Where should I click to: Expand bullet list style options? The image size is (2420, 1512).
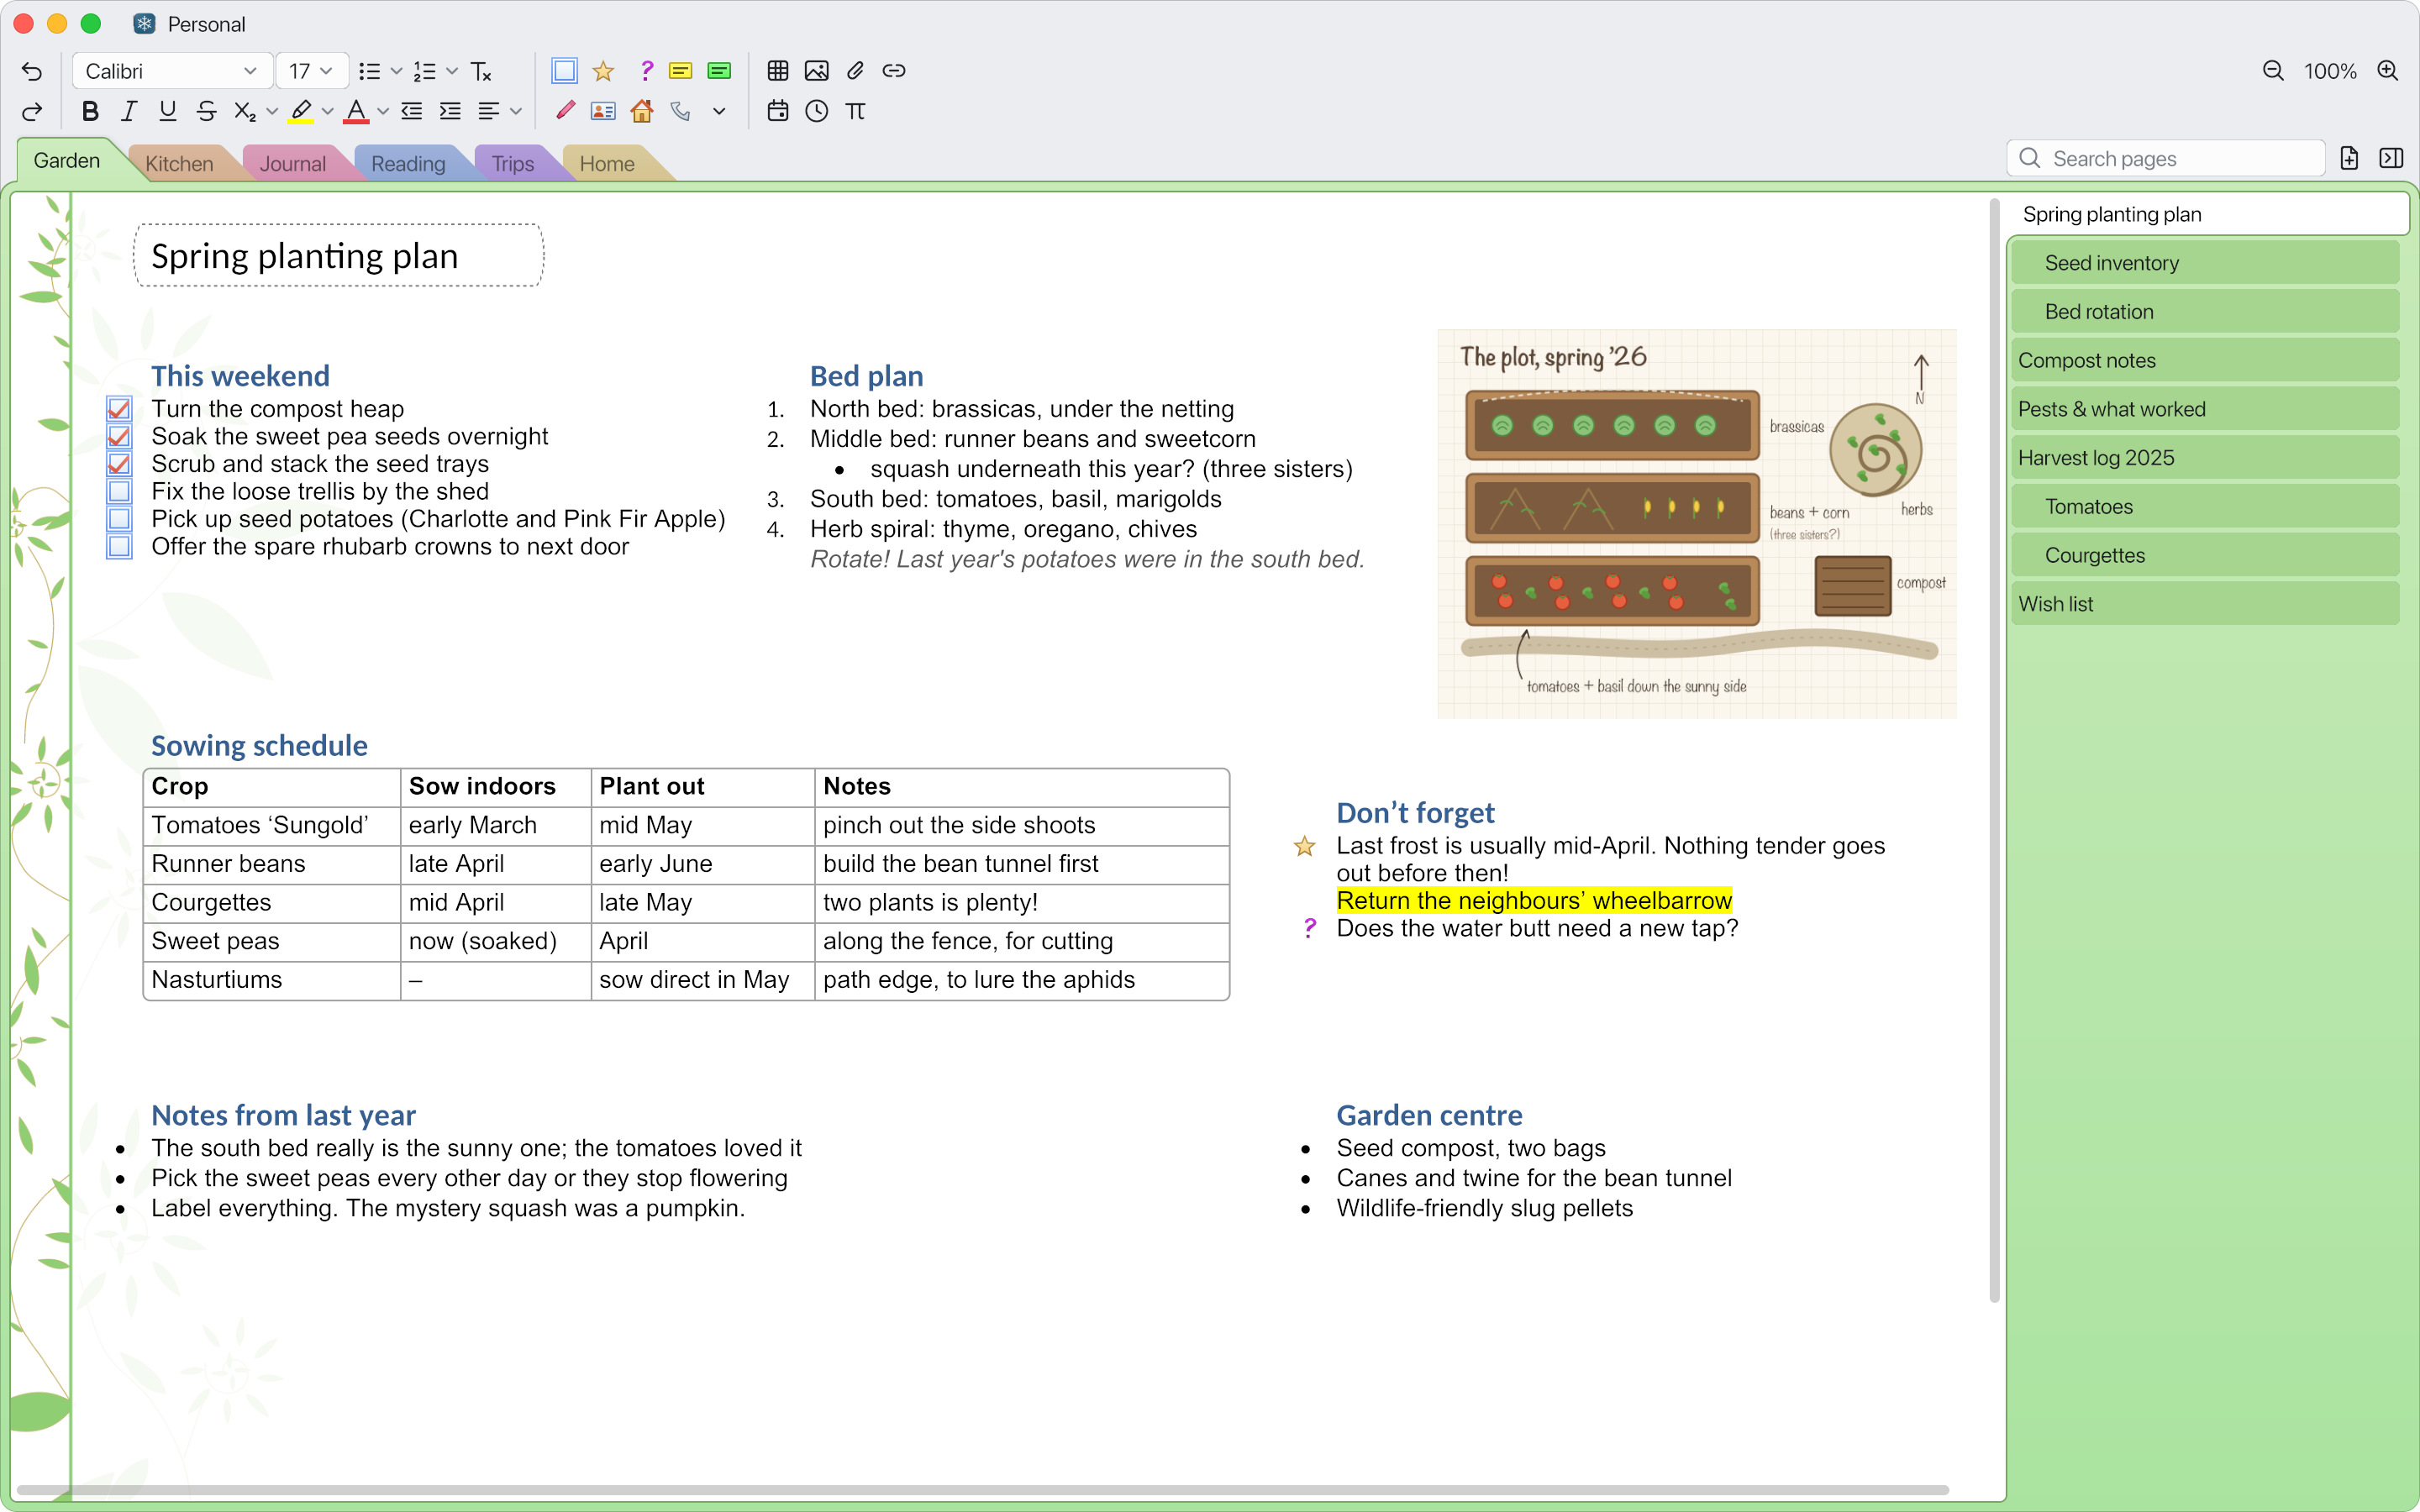pos(396,71)
